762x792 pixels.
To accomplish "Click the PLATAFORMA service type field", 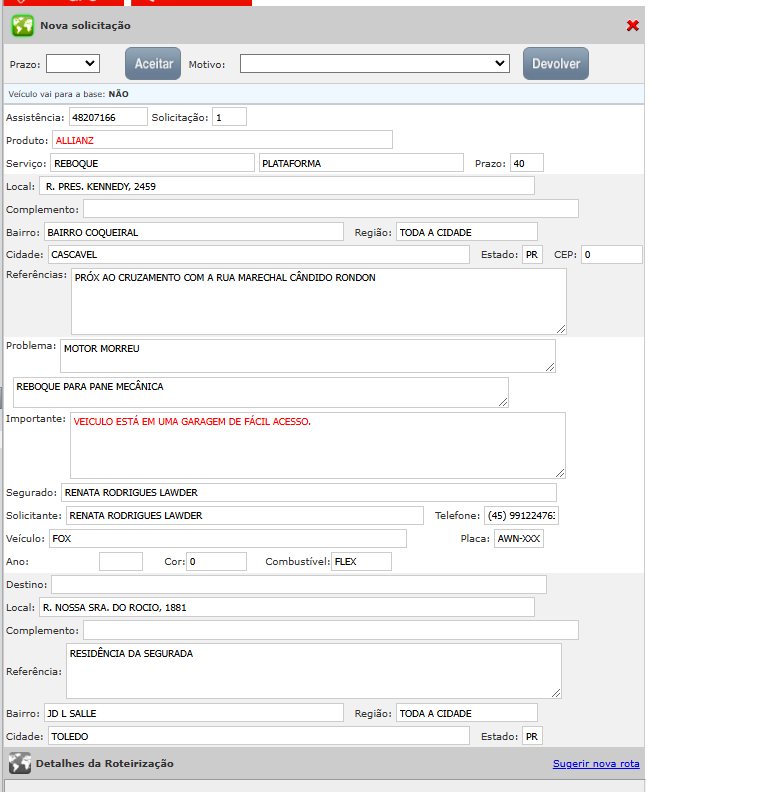I will pos(361,163).
